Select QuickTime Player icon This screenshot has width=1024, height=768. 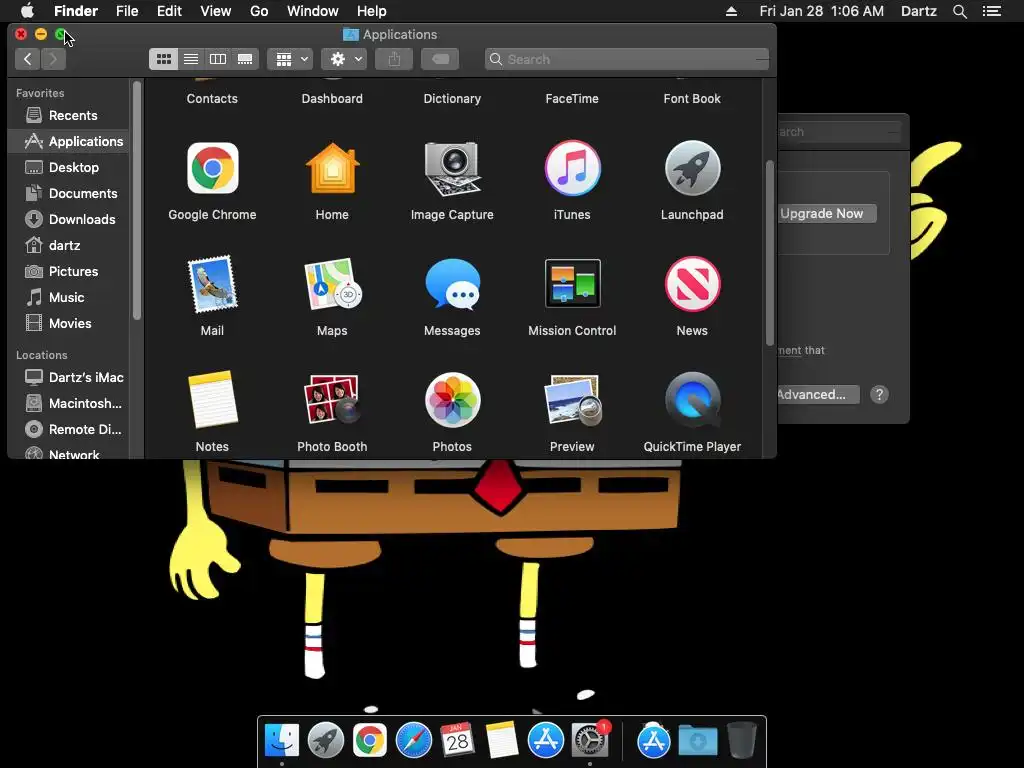pyautogui.click(x=692, y=400)
